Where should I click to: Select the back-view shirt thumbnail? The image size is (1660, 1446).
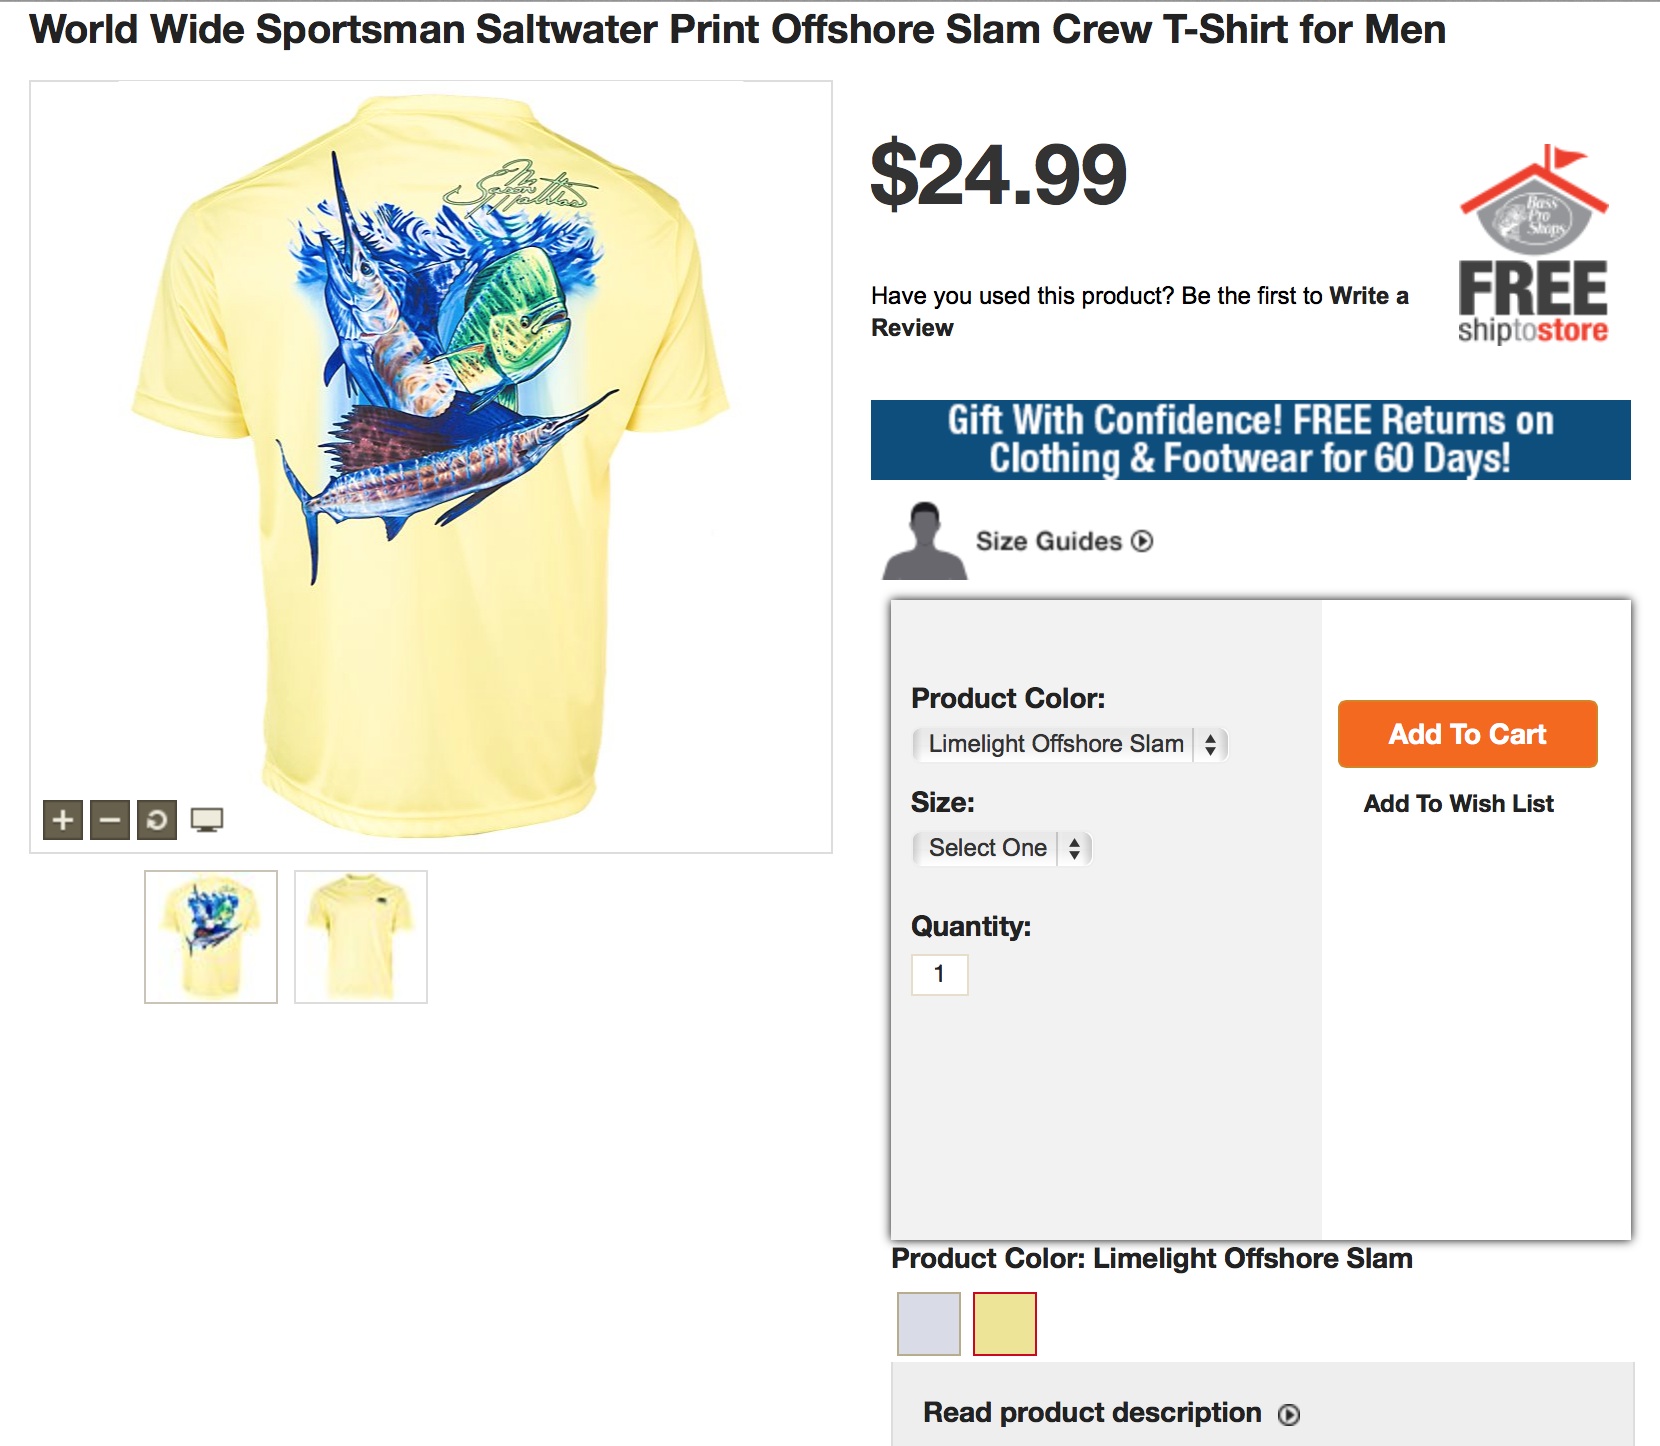[x=211, y=937]
